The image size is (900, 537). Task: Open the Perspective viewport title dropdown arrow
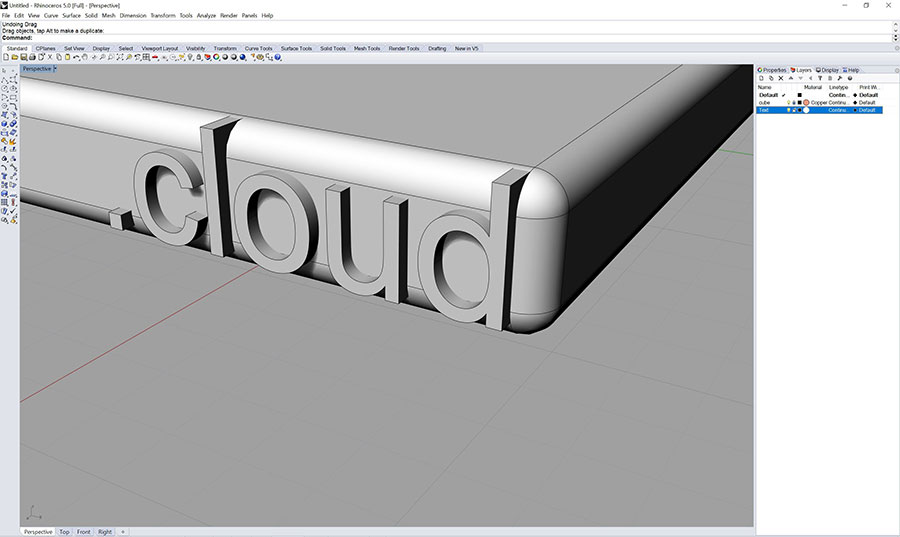(x=55, y=69)
